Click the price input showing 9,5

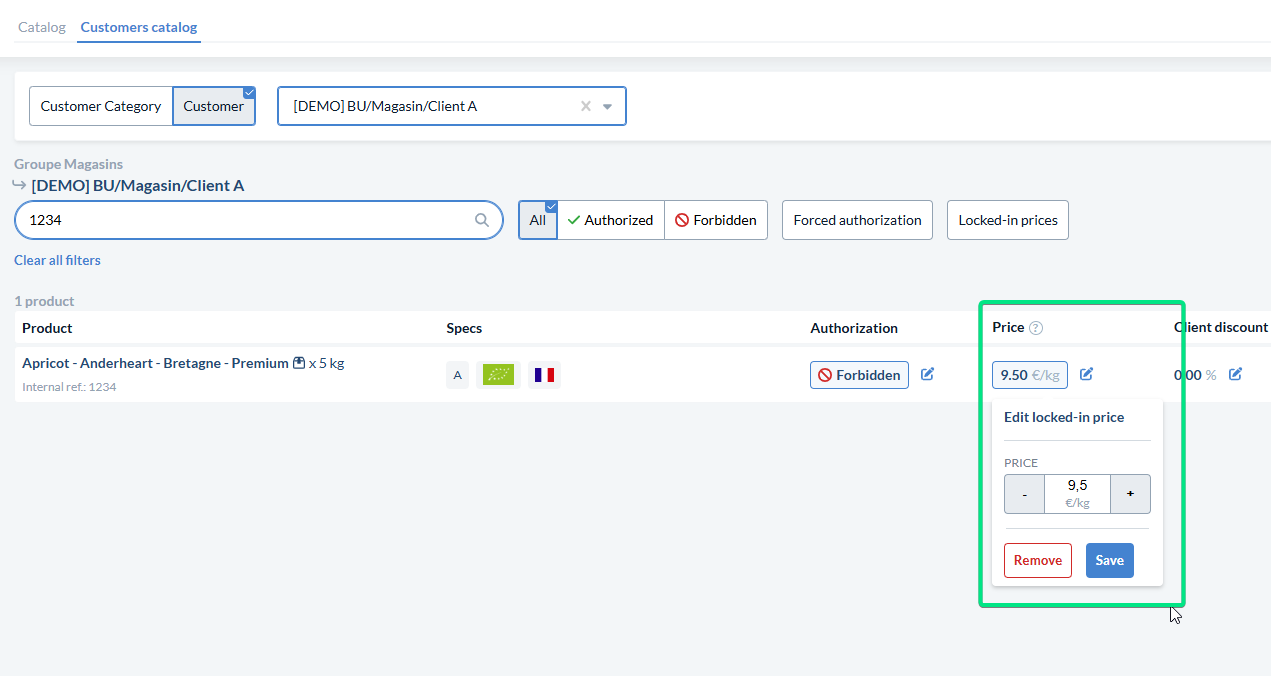(x=1078, y=494)
